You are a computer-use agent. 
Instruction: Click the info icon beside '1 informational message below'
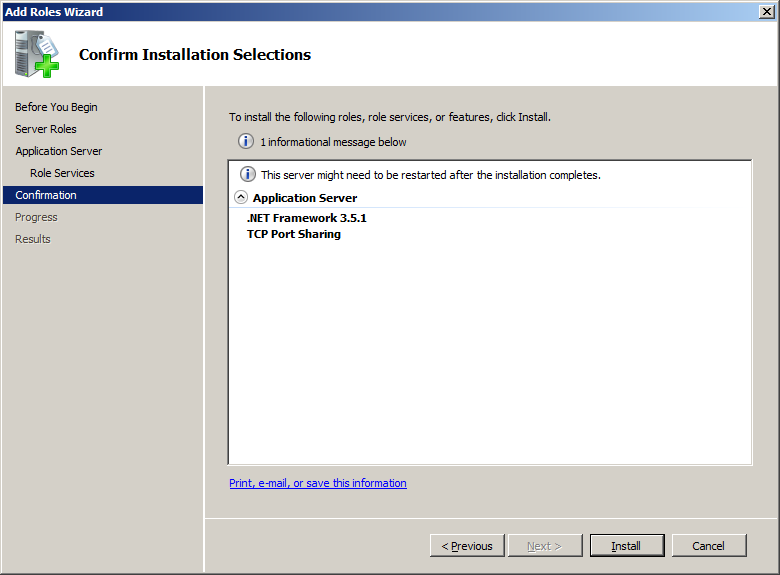(246, 142)
